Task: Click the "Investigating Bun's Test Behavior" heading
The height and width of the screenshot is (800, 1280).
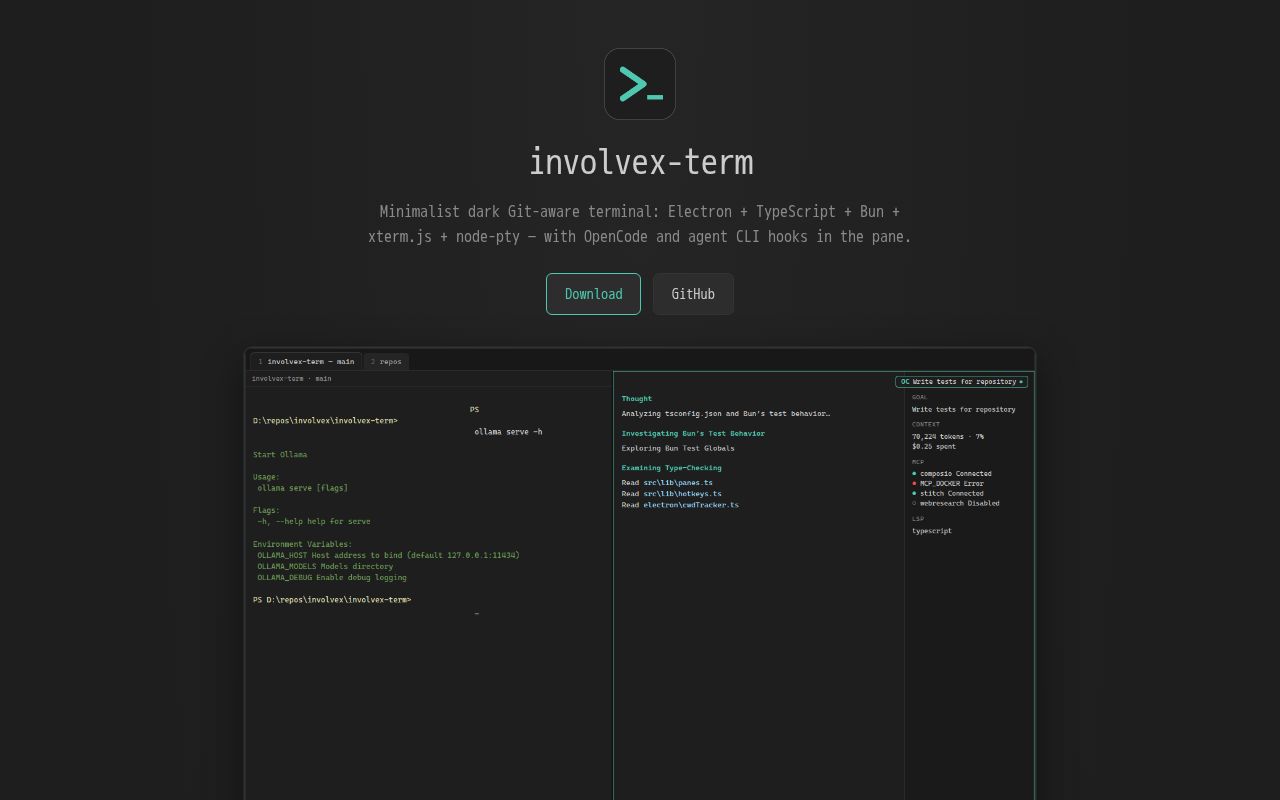Action: coord(693,434)
